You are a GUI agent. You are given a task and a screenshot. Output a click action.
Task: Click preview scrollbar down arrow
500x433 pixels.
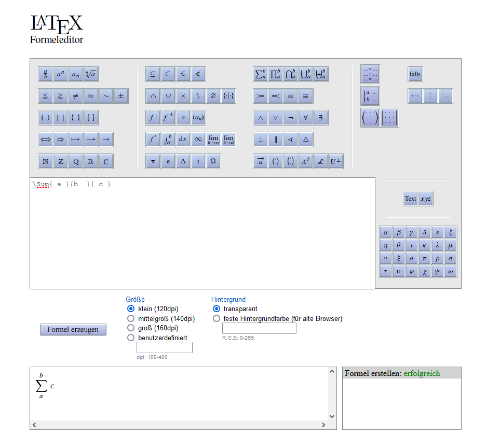pyautogui.click(x=332, y=416)
